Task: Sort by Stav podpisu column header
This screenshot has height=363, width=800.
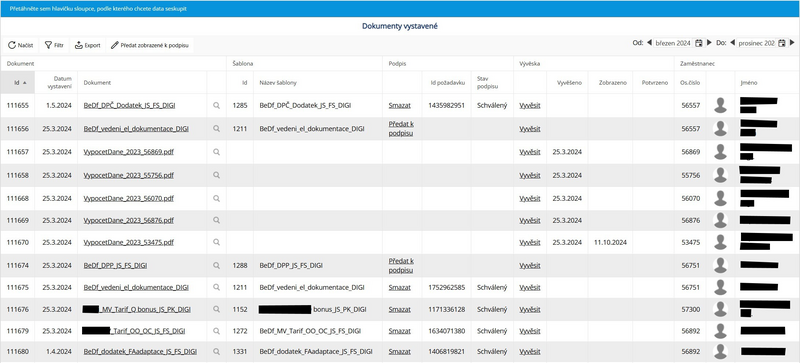Action: 492,82
